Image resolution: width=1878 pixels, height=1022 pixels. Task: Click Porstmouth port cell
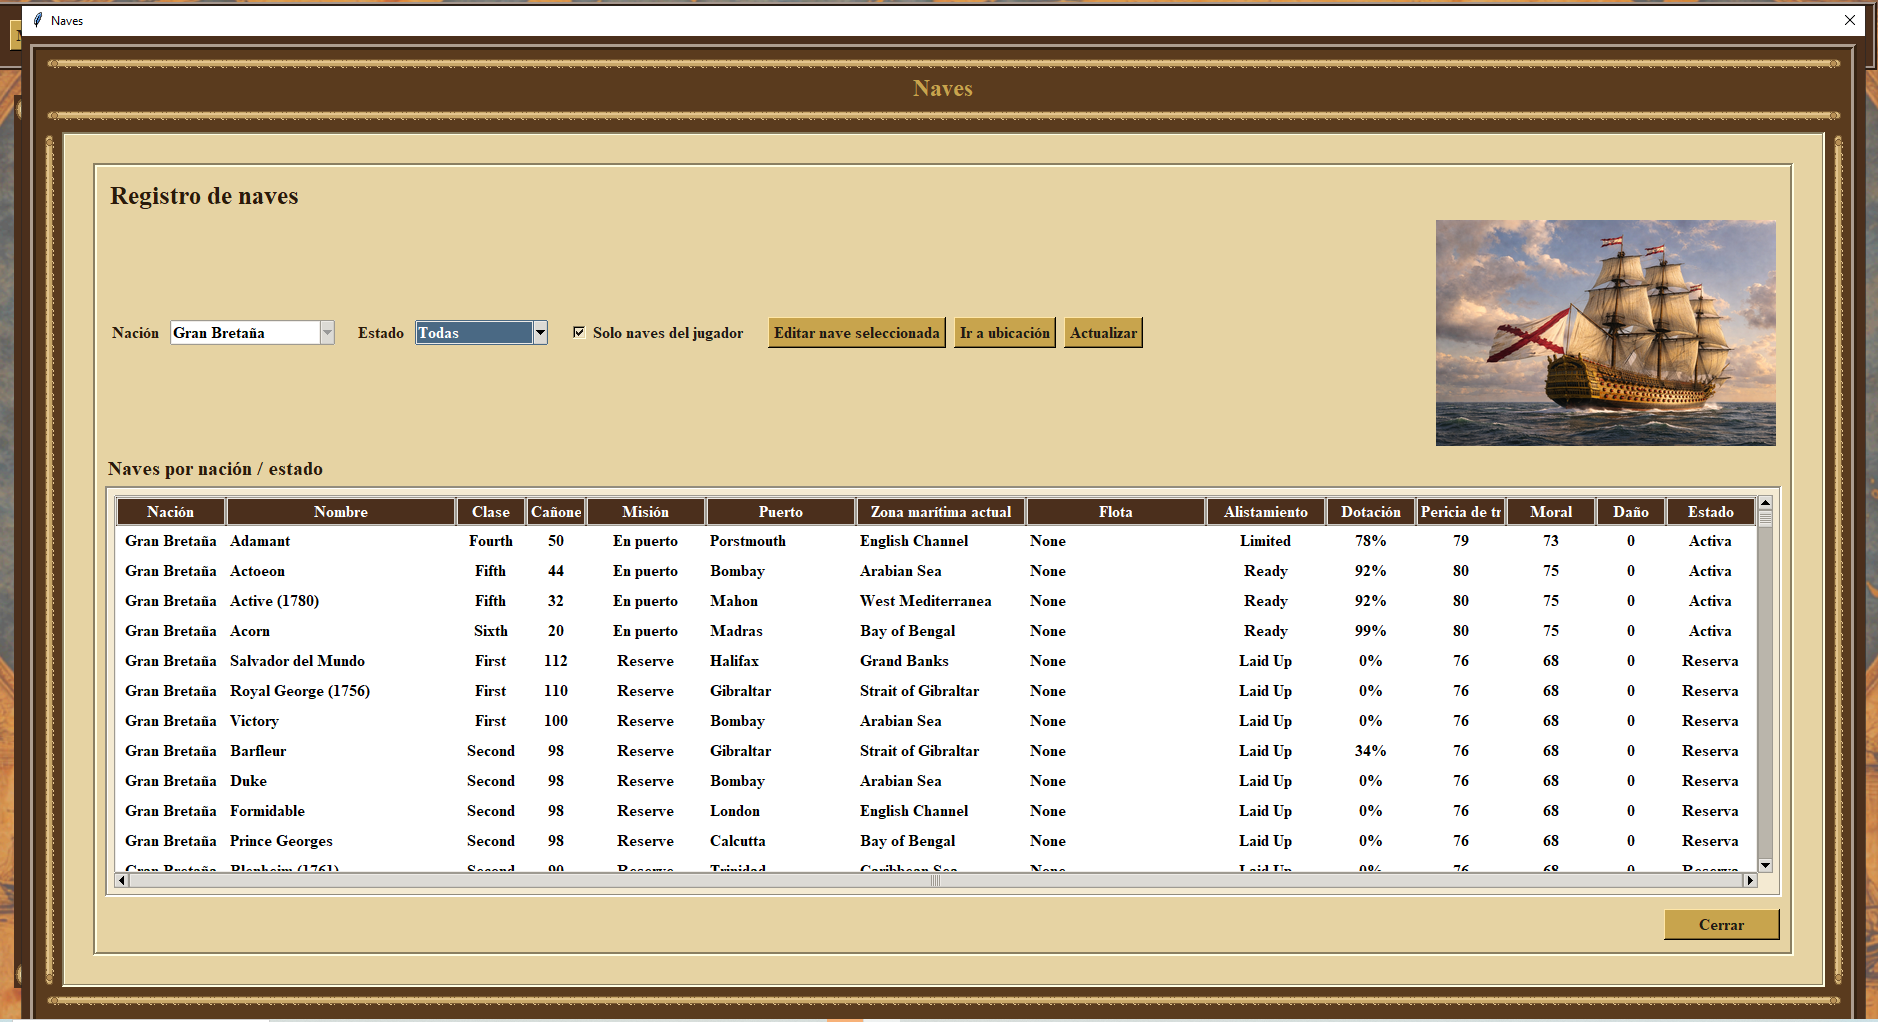pyautogui.click(x=748, y=541)
